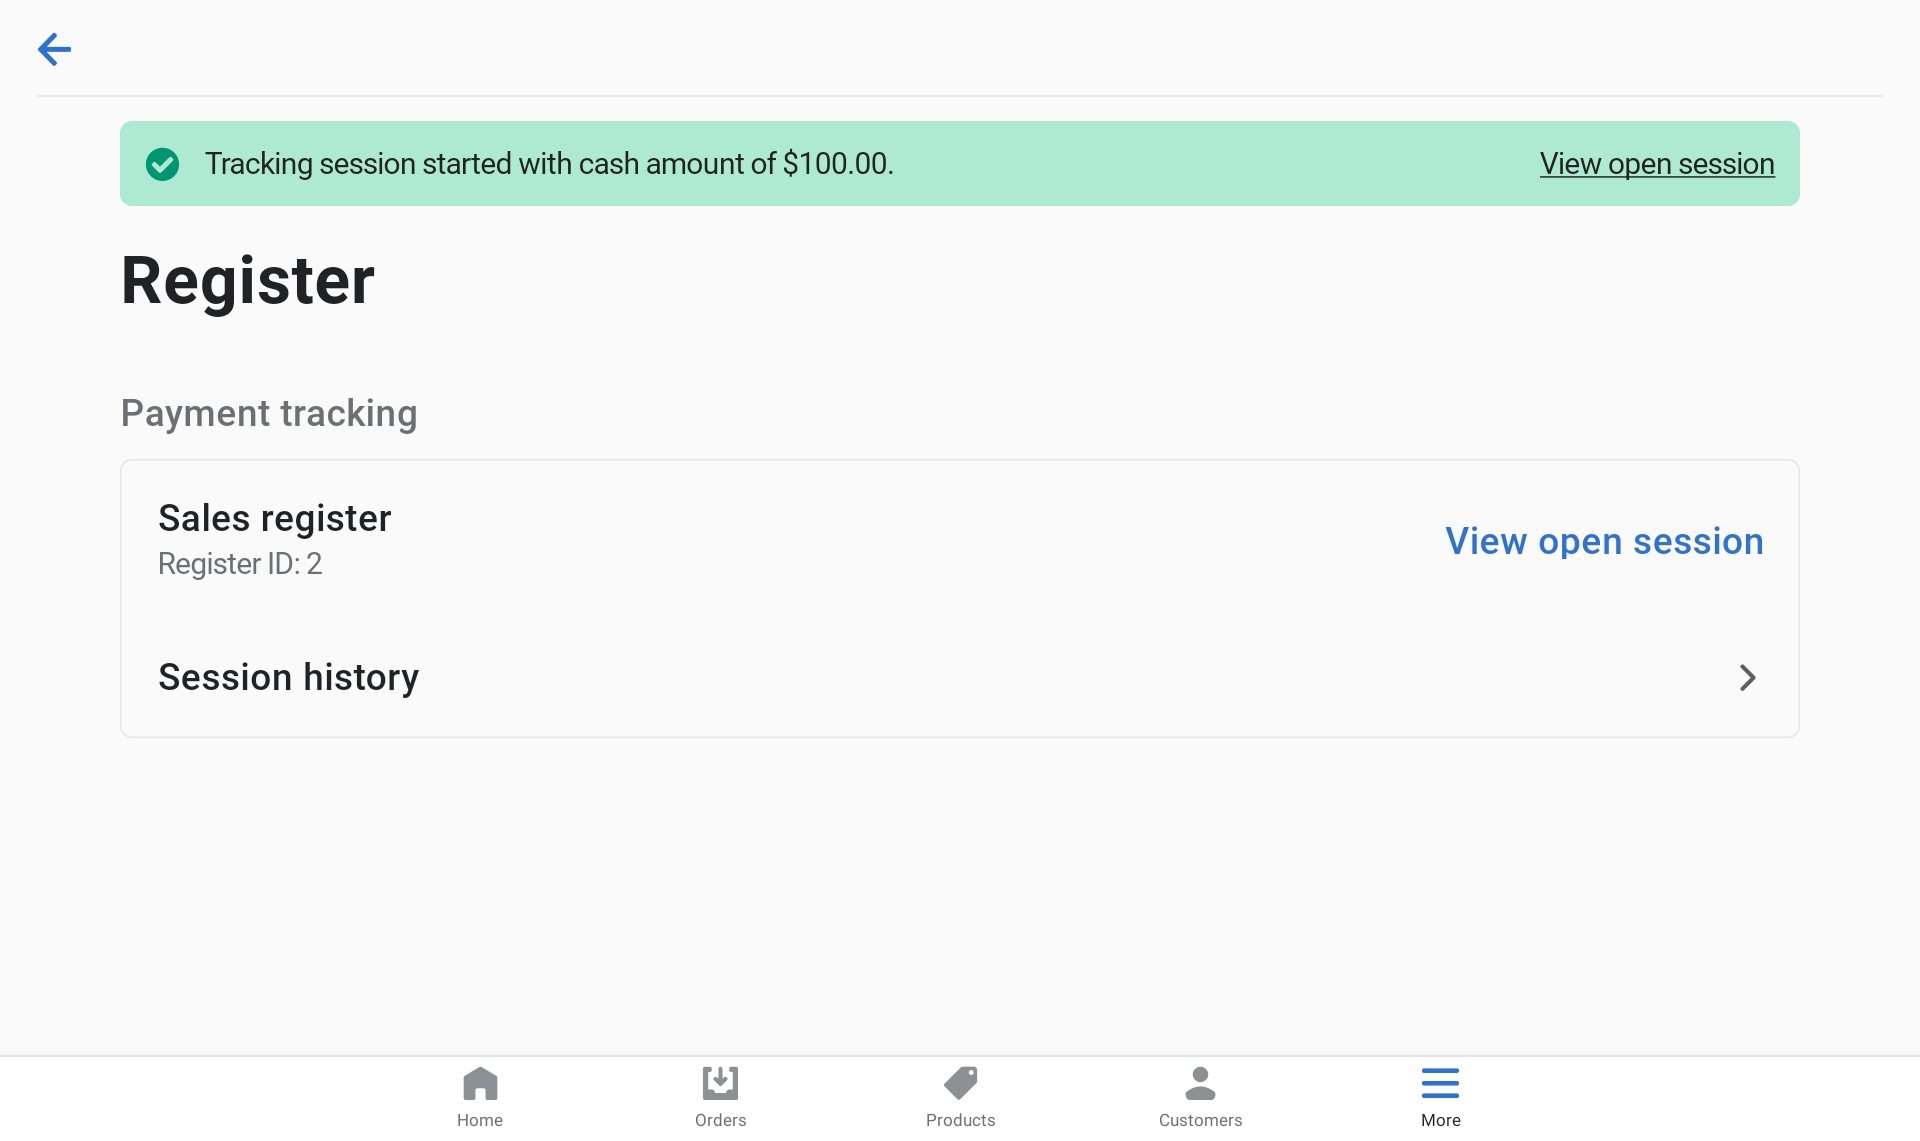Tap the Customers person icon
The height and width of the screenshot is (1141, 1920).
point(1200,1083)
